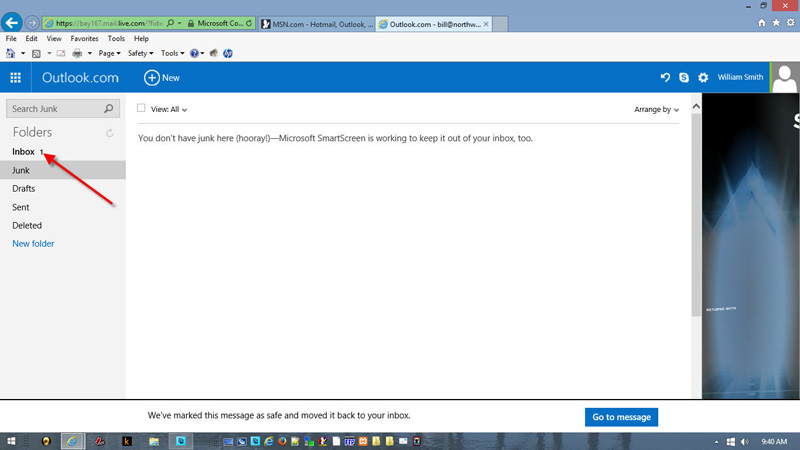Viewport: 800px width, 450px height.
Task: Click the Read mail toolbar icon
Action: [x=61, y=53]
